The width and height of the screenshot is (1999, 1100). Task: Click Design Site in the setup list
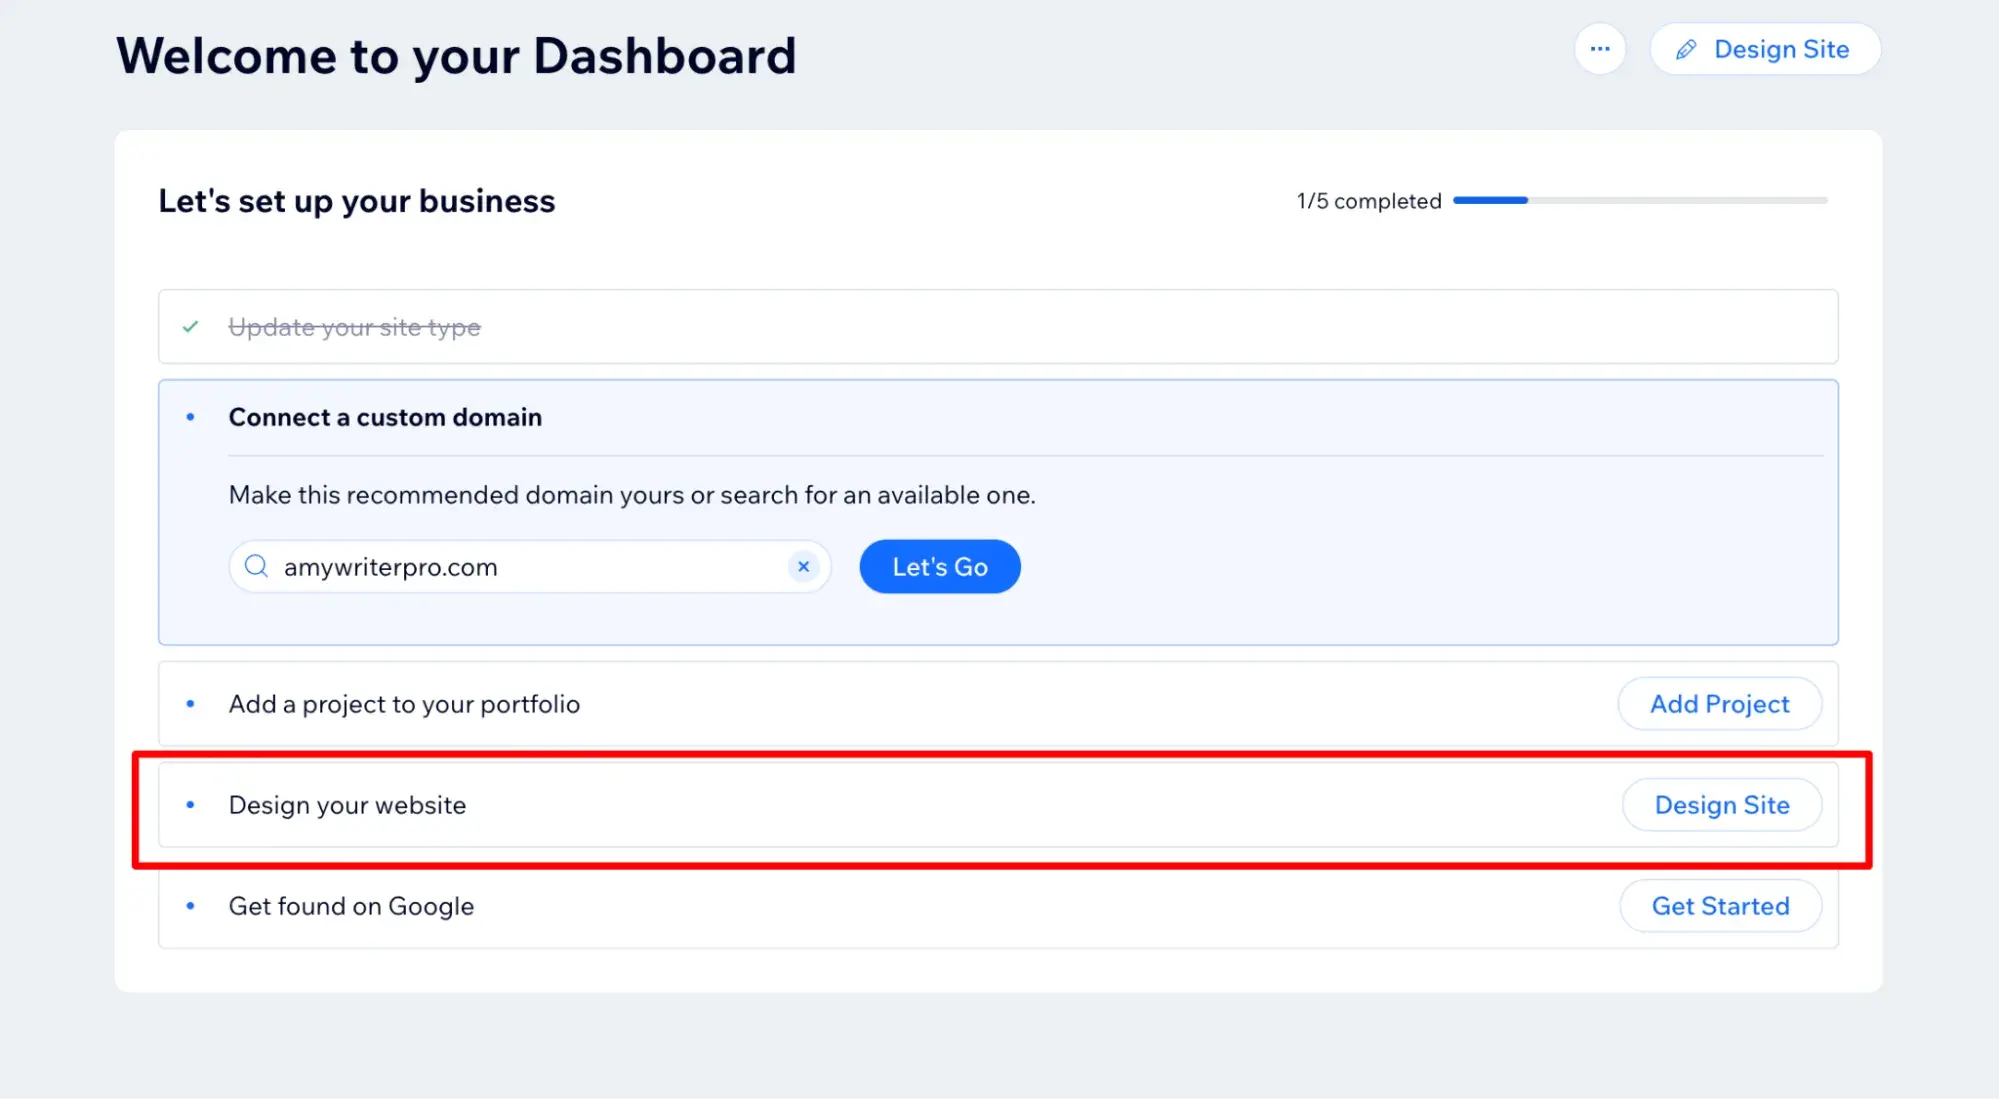1721,805
